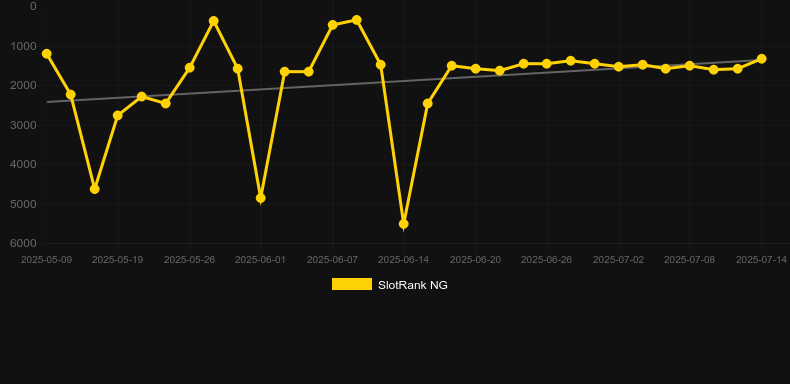The image size is (790, 384).
Task: Click the 2025-05-09 x-axis label
Action: pos(46,260)
